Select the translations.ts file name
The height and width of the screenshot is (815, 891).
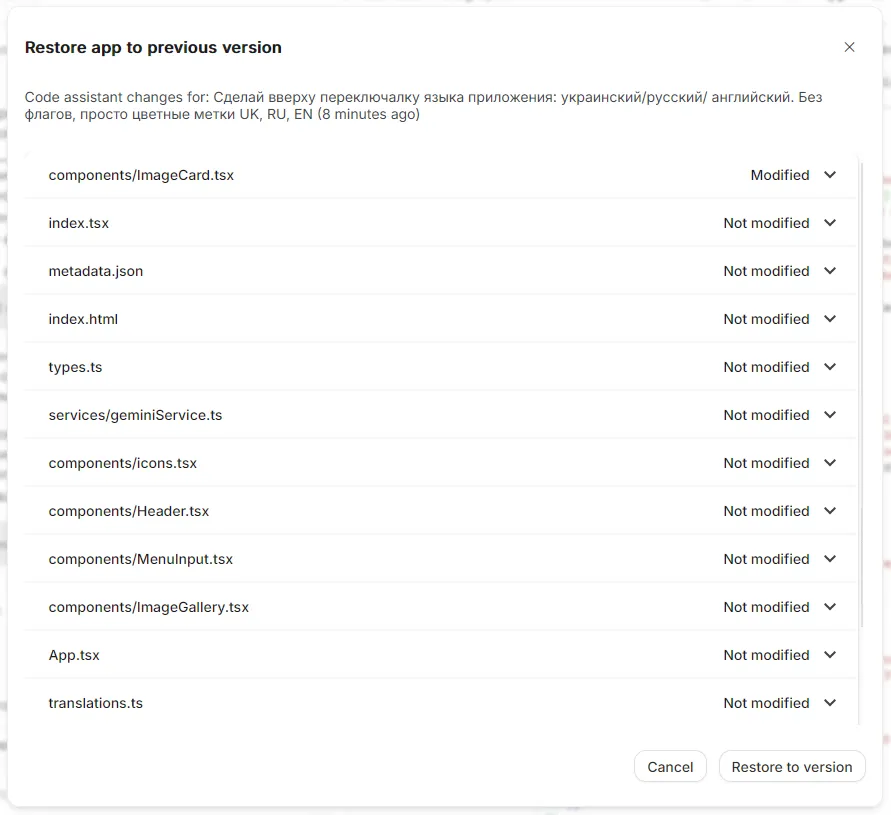coord(95,703)
